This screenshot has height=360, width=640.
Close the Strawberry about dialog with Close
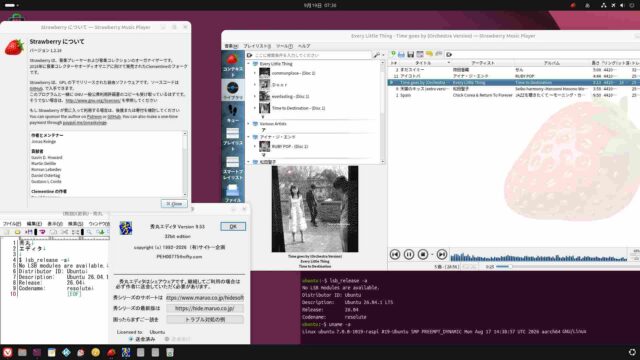click(174, 203)
